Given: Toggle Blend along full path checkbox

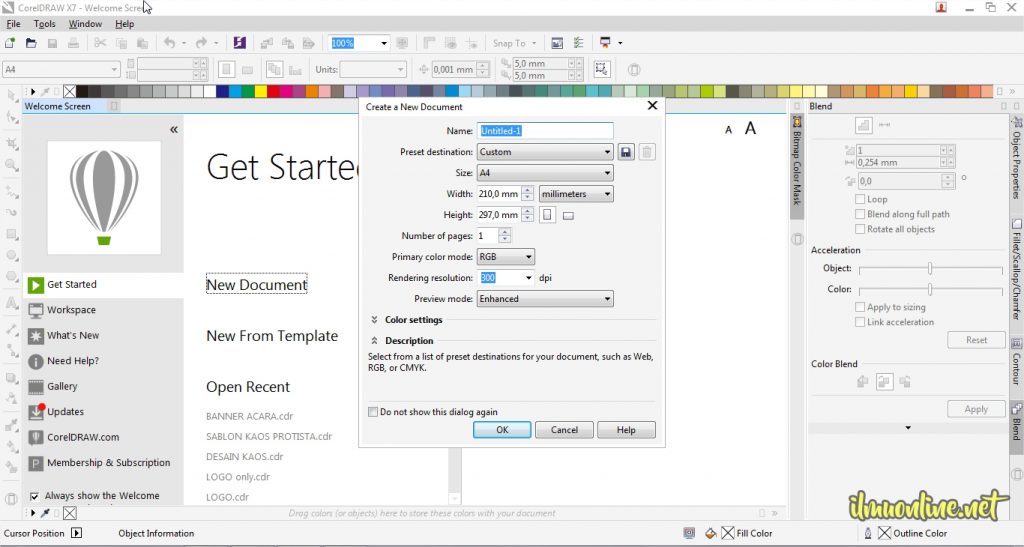Looking at the screenshot, I should click(x=860, y=214).
